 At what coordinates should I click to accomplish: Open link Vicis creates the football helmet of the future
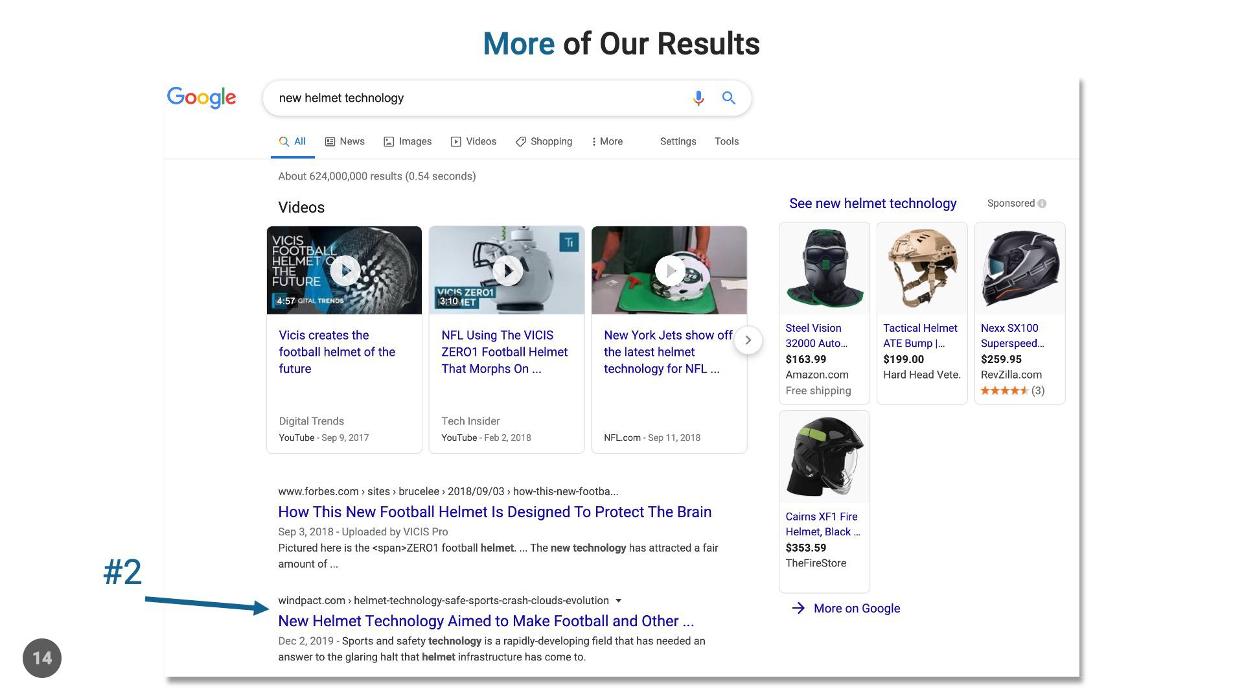point(337,352)
